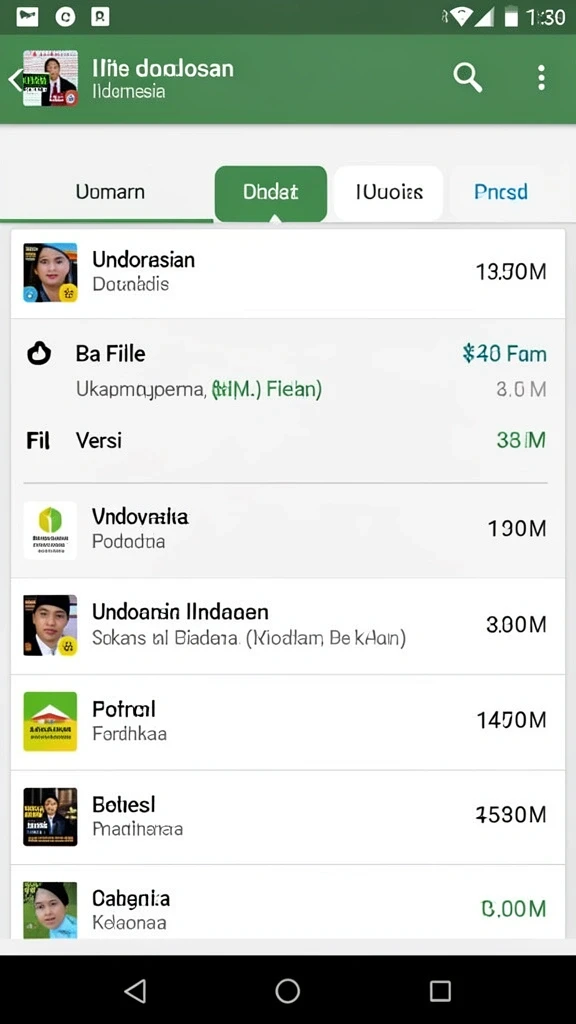The width and height of the screenshot is (576, 1024).
Task: Go to the Pncsd tab
Action: coord(501,192)
